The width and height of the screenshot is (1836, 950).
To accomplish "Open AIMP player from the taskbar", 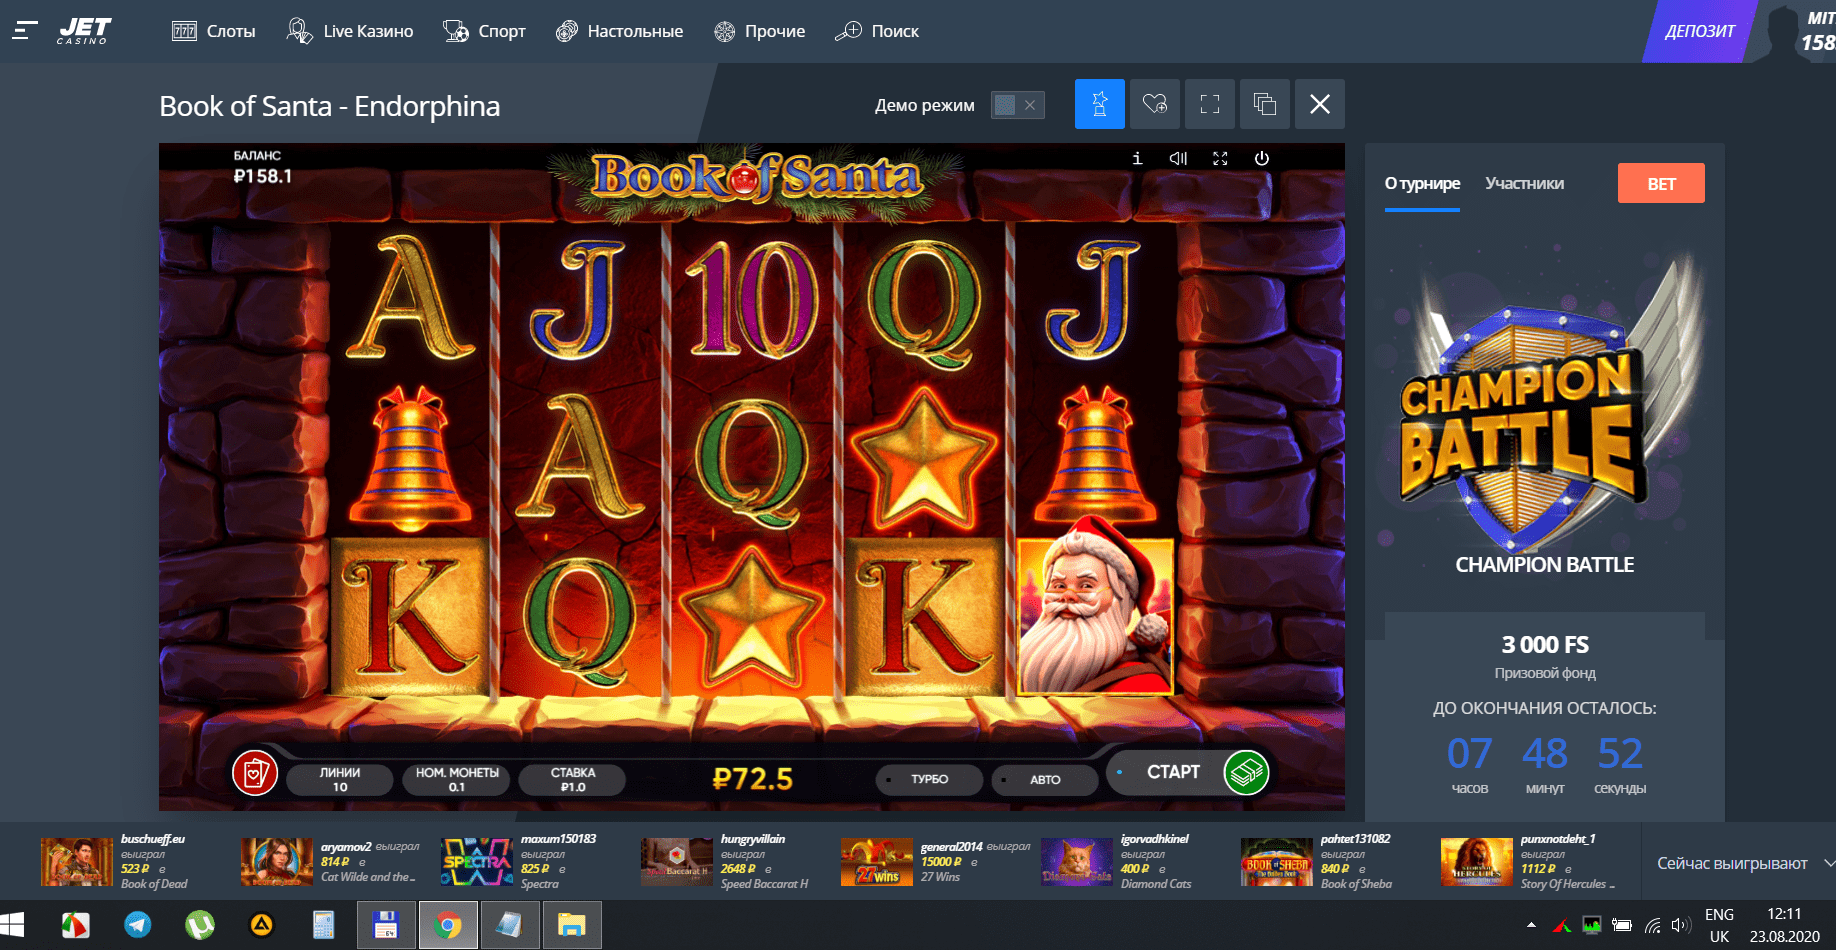I will [262, 925].
